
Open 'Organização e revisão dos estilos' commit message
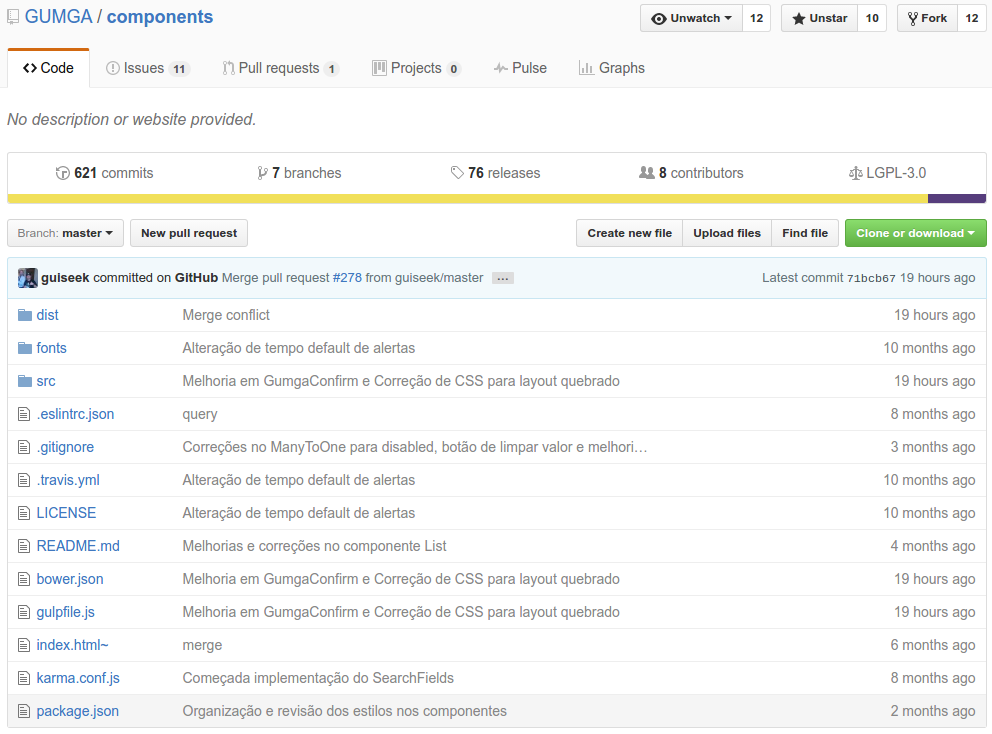coord(345,711)
